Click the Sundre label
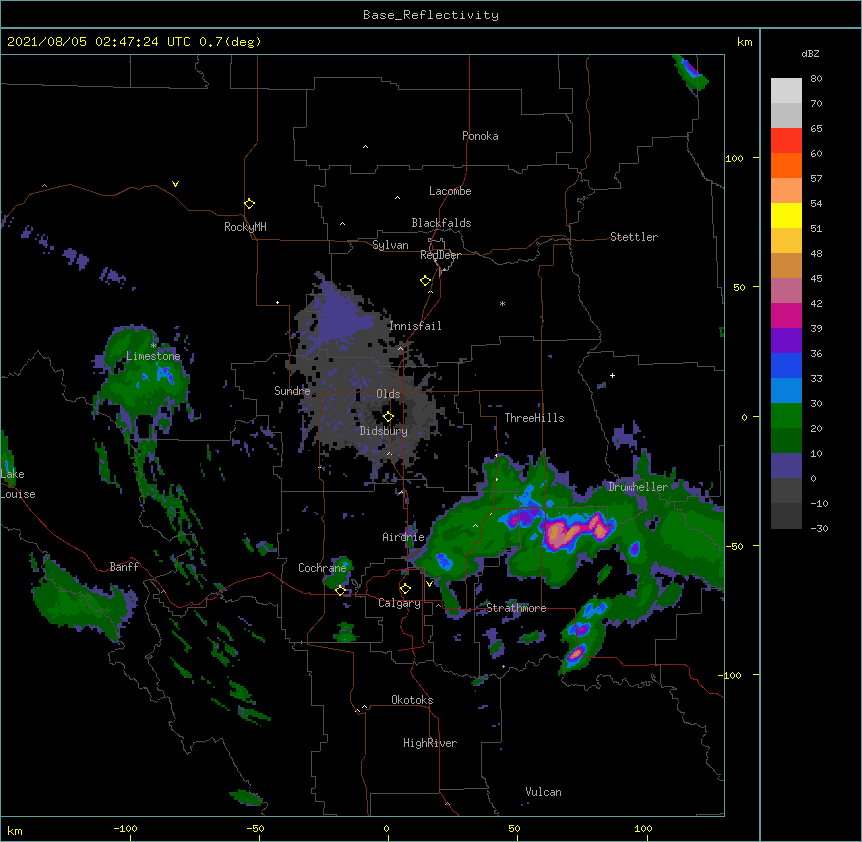862x842 pixels. (x=292, y=391)
